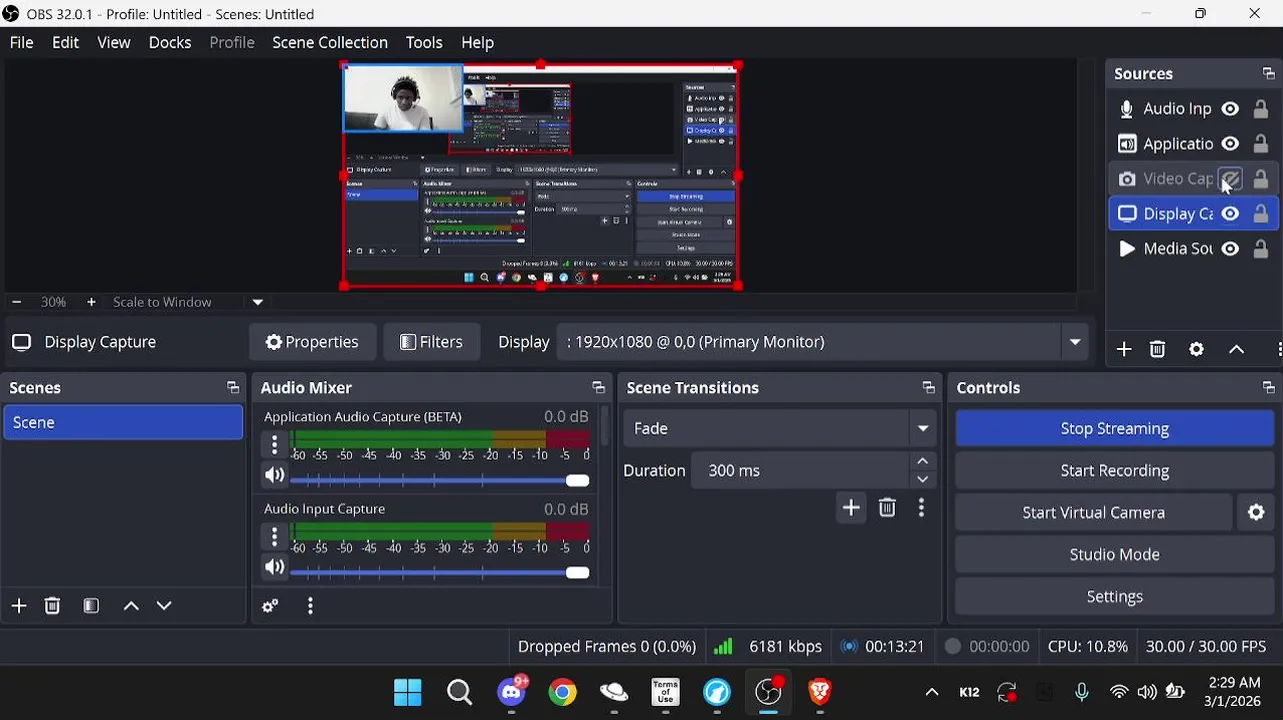This screenshot has width=1283, height=720.
Task: Pop out the Scene Transitions dock
Action: (928, 388)
